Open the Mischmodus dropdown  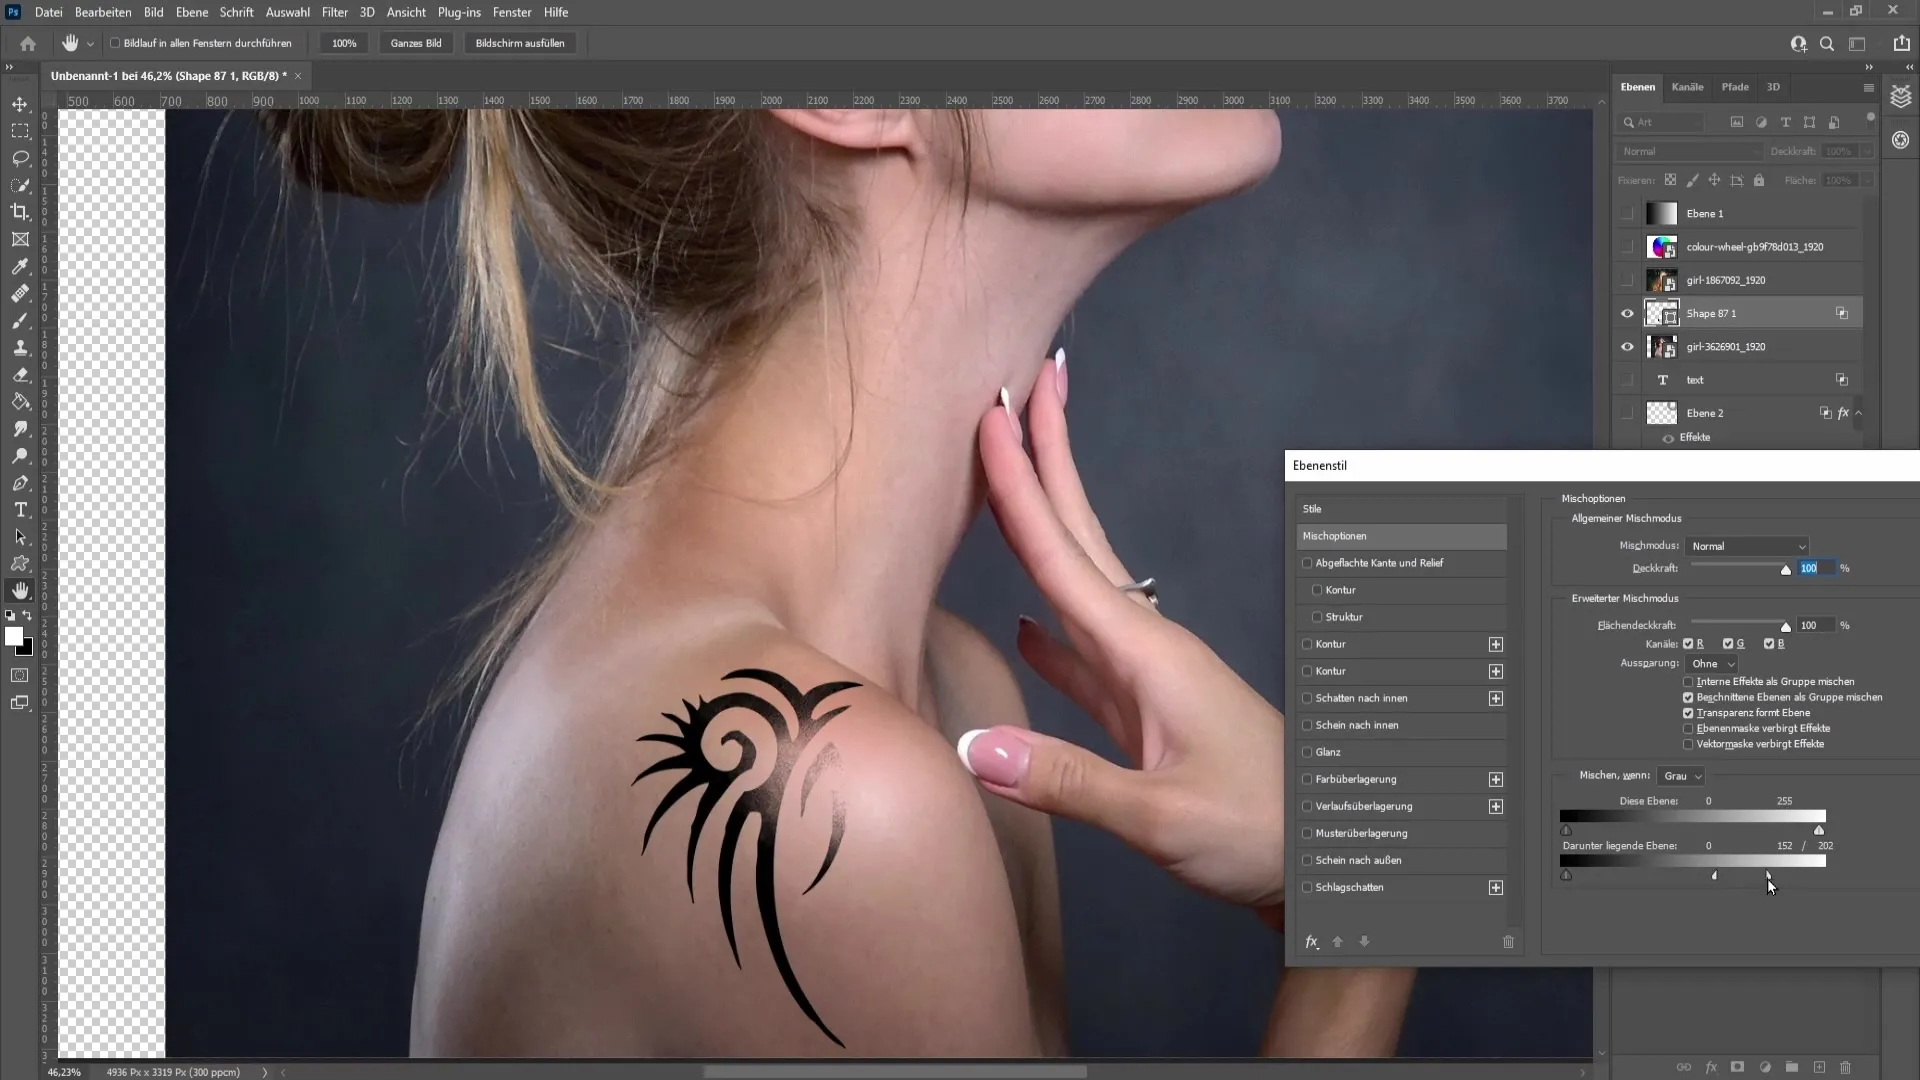[1747, 546]
